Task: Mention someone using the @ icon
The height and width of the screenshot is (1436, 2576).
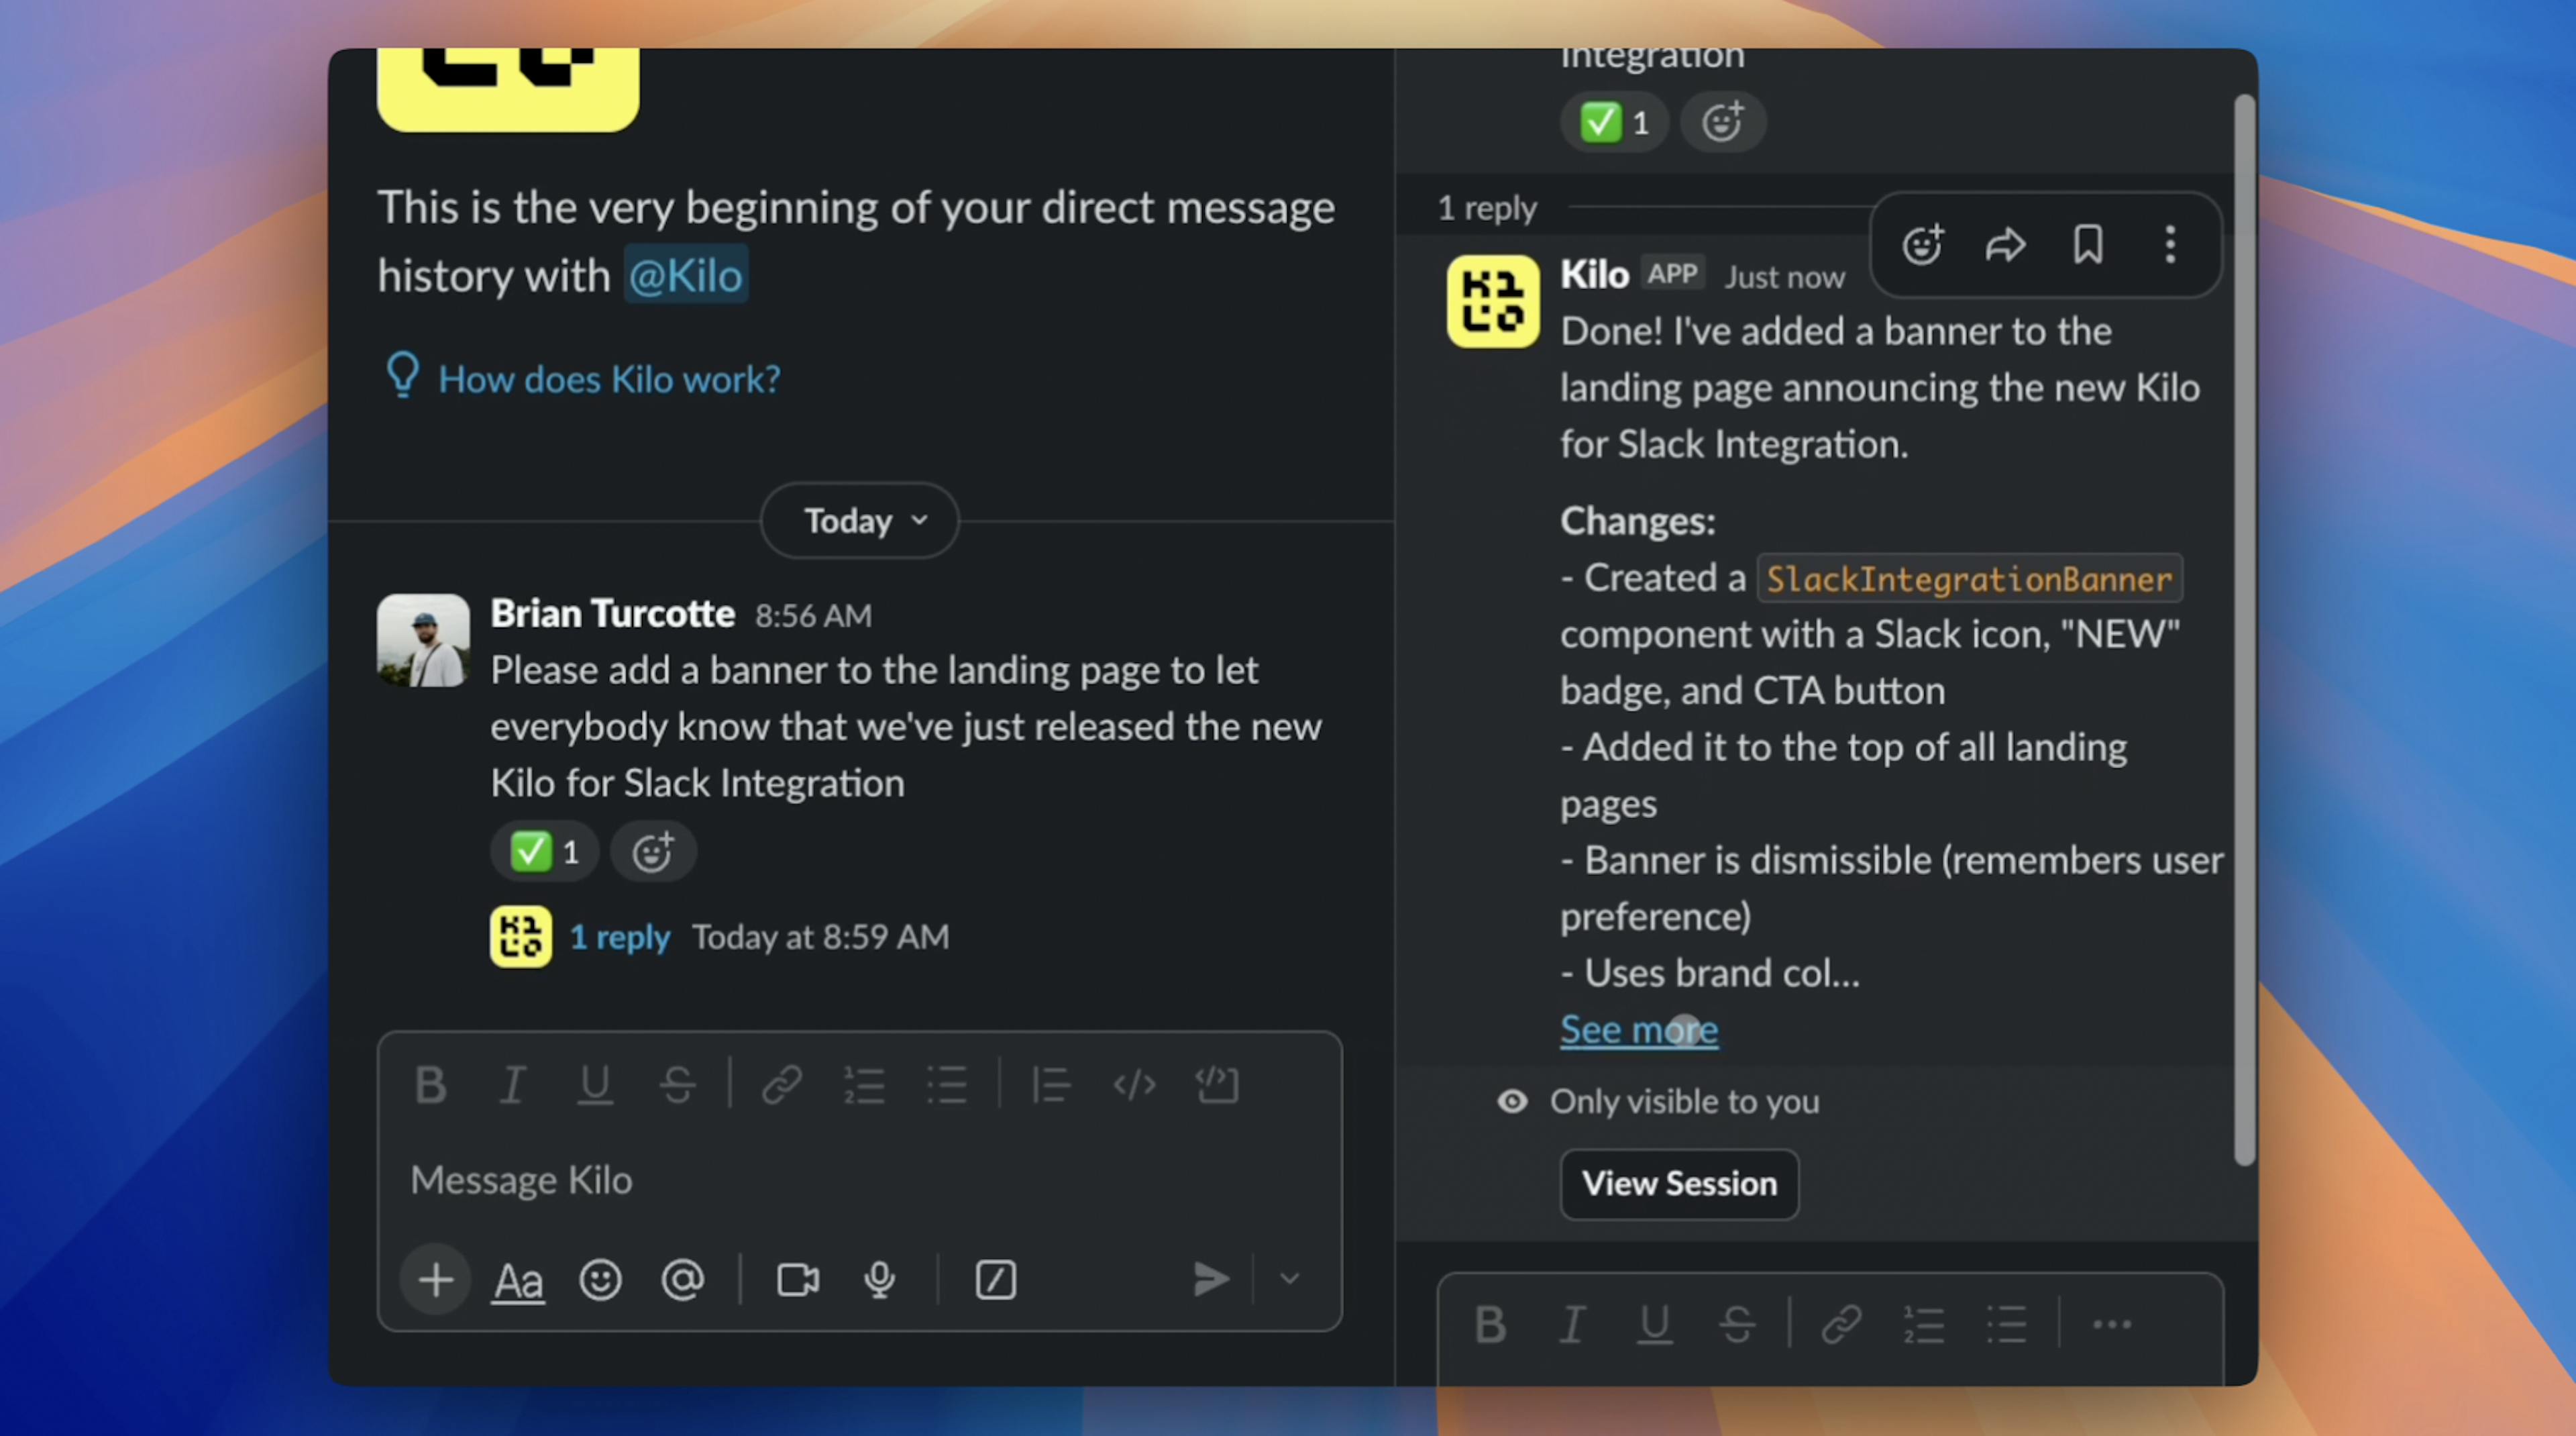Action: [683, 1280]
